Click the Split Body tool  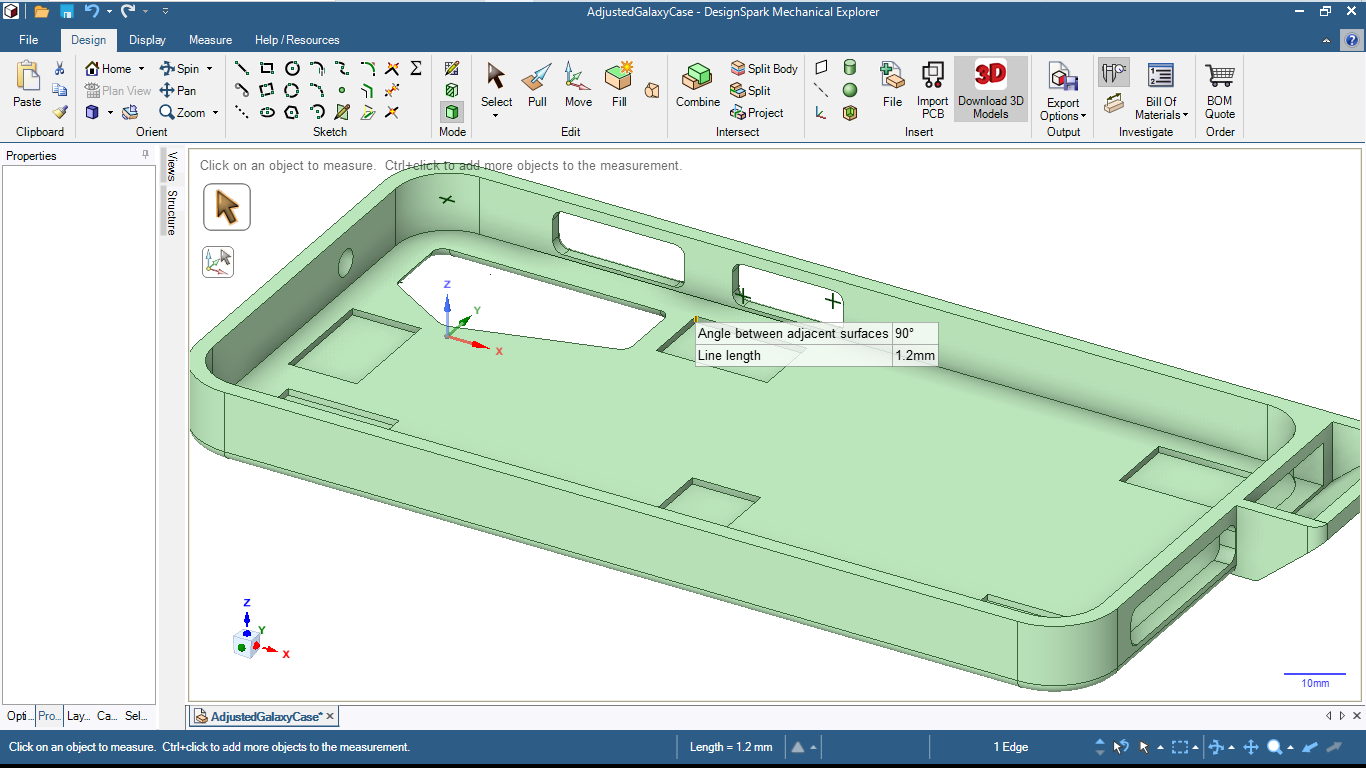tap(764, 68)
